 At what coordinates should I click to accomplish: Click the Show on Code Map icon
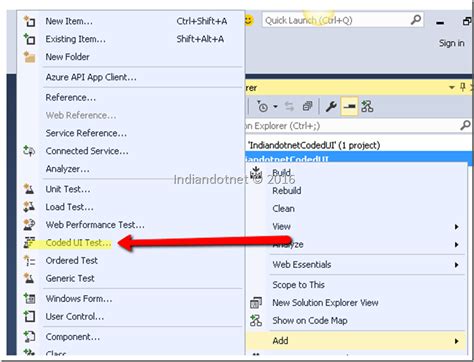[256, 321]
